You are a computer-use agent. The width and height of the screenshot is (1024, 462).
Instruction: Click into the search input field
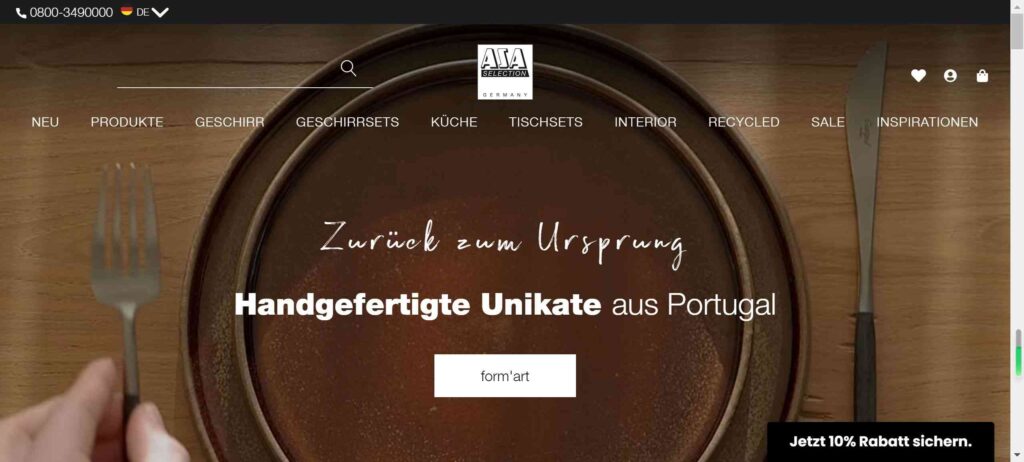pyautogui.click(x=229, y=69)
